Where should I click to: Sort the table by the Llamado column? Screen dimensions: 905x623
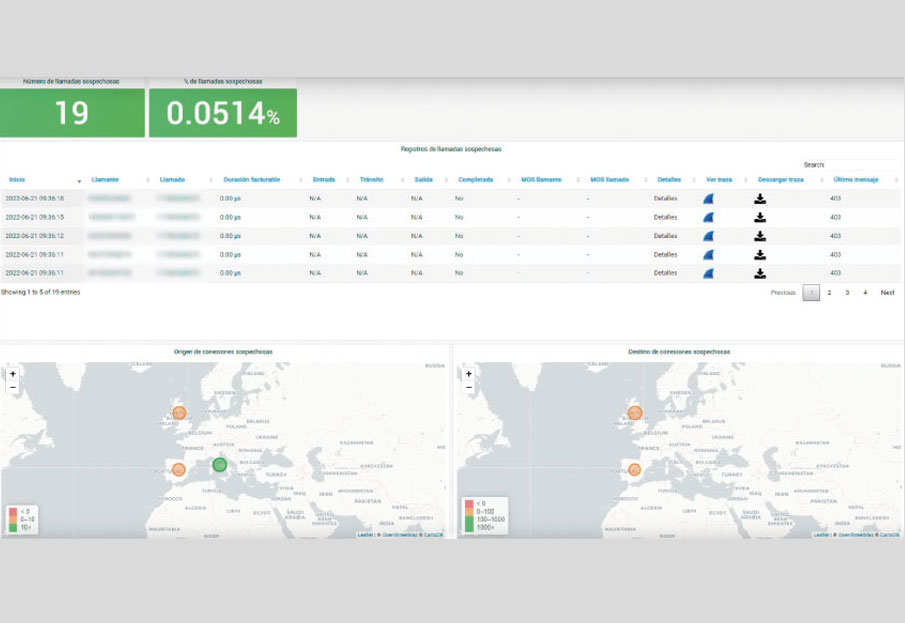point(172,180)
